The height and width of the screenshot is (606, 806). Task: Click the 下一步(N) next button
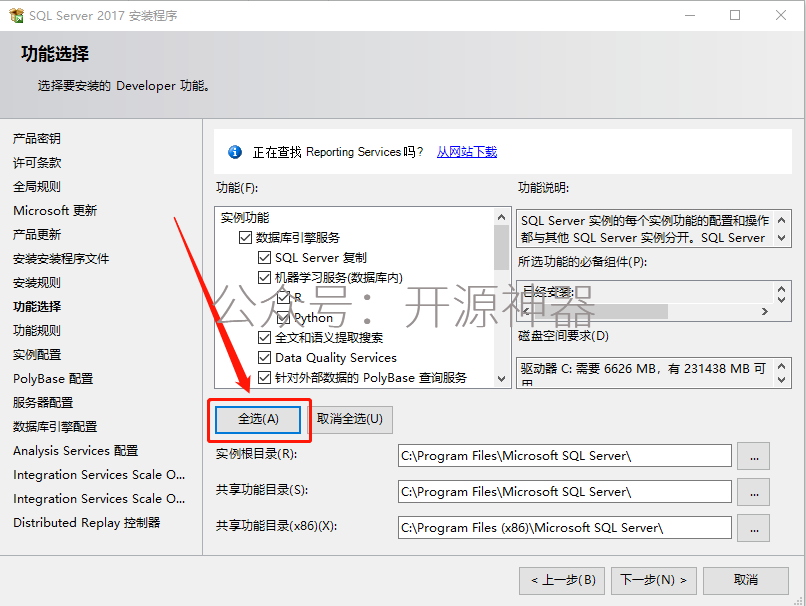click(x=653, y=581)
